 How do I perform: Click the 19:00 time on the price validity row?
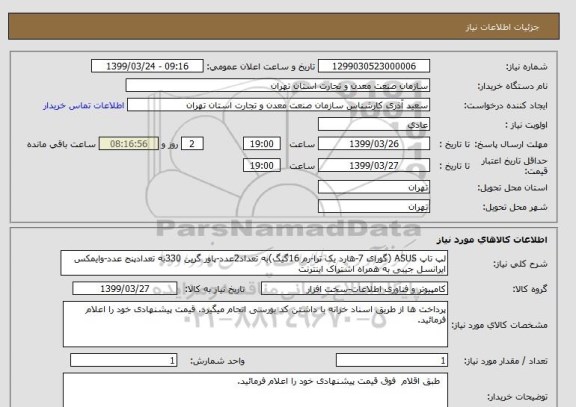point(262,166)
